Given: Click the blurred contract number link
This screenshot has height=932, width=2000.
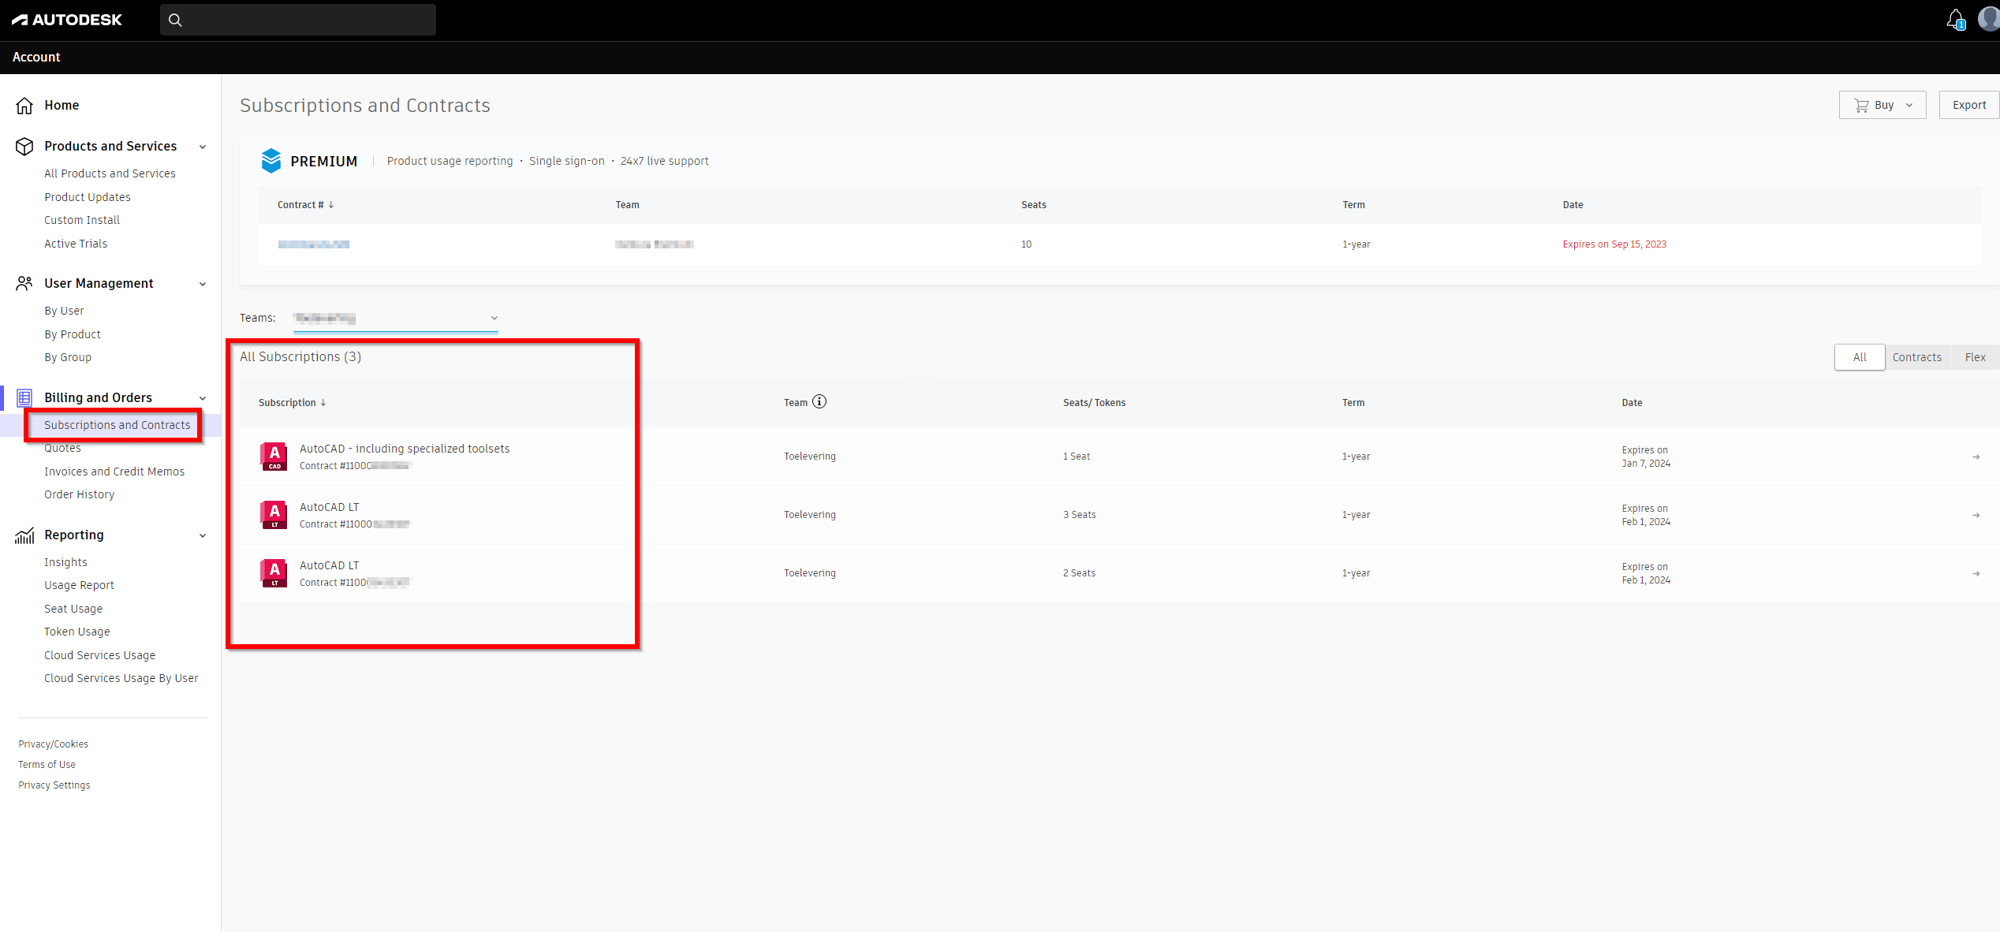Looking at the screenshot, I should pyautogui.click(x=314, y=244).
